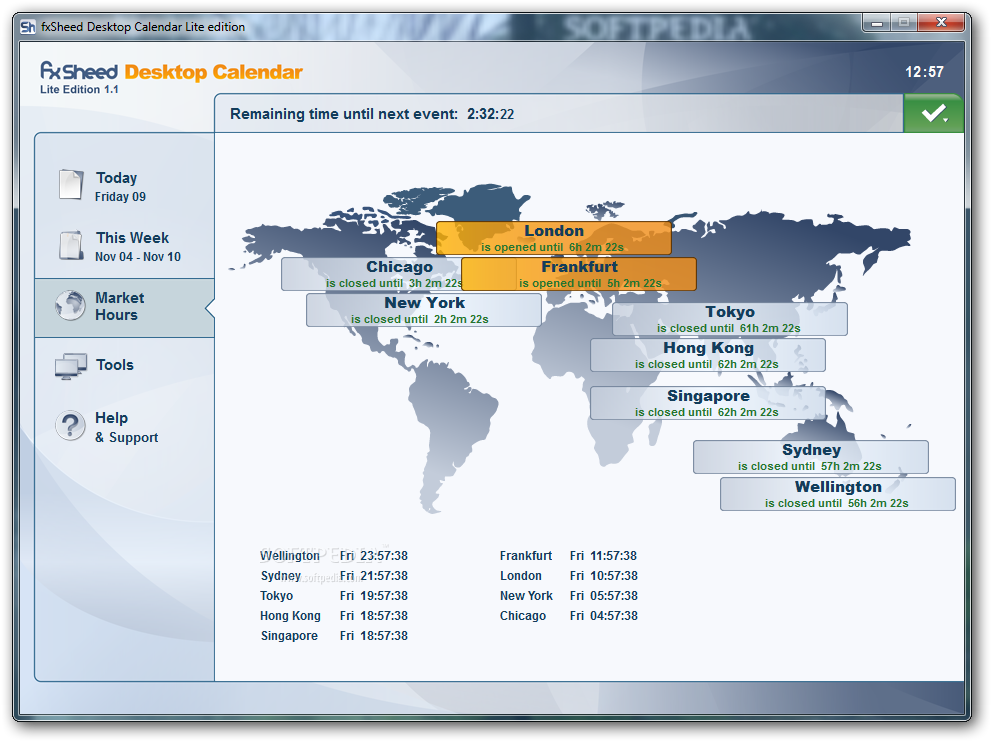Click the Tokyo time Fri 19:57:38

point(373,596)
